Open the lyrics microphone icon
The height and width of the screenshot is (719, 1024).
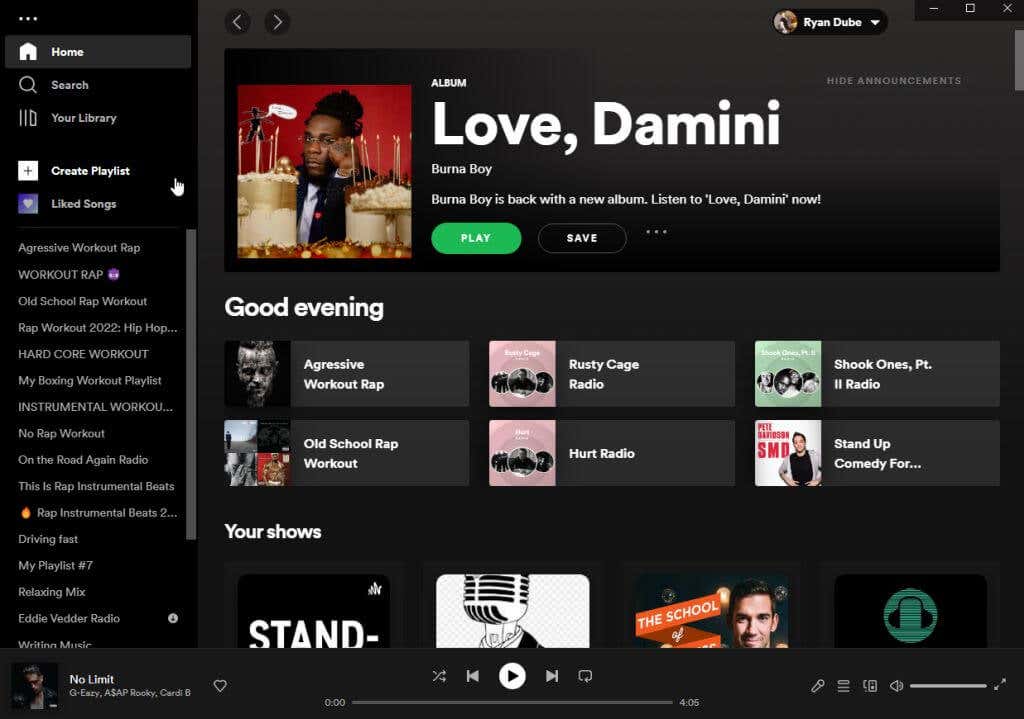pos(818,686)
